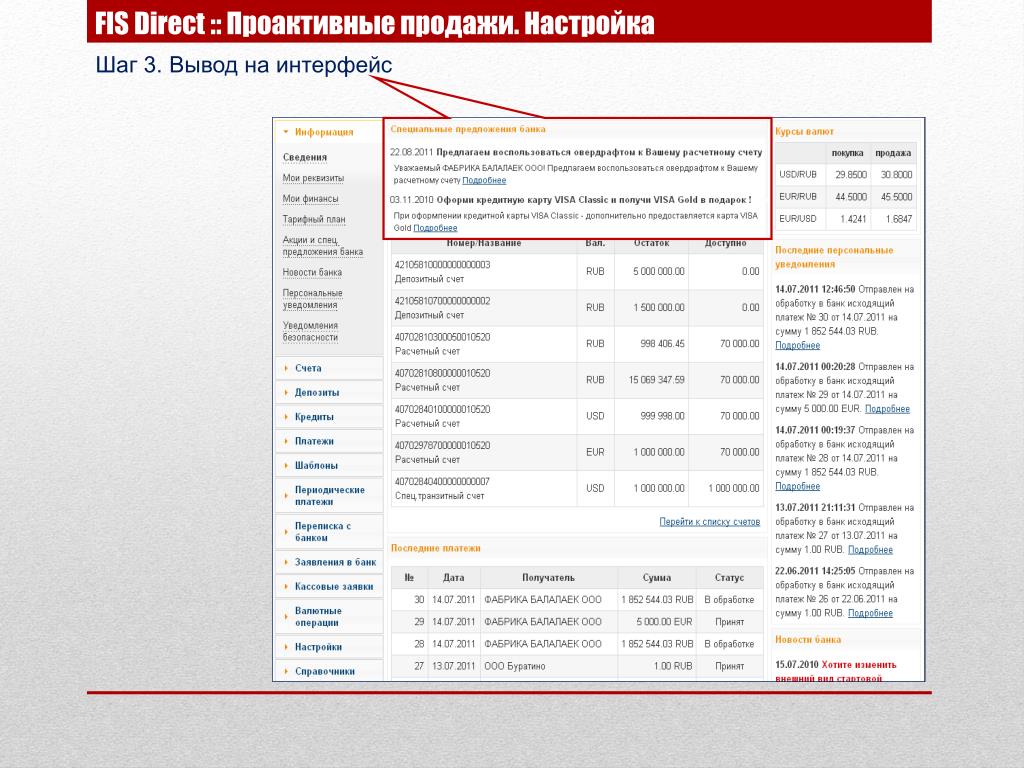The height and width of the screenshot is (768, 1024).
Task: Open the Справочники menu section
Action: pyautogui.click(x=325, y=671)
